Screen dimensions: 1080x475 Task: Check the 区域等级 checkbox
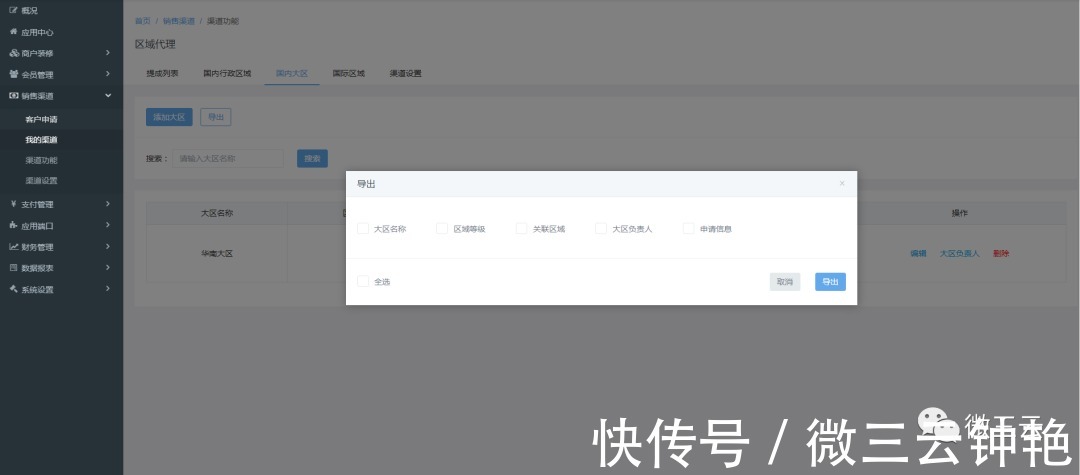(442, 229)
